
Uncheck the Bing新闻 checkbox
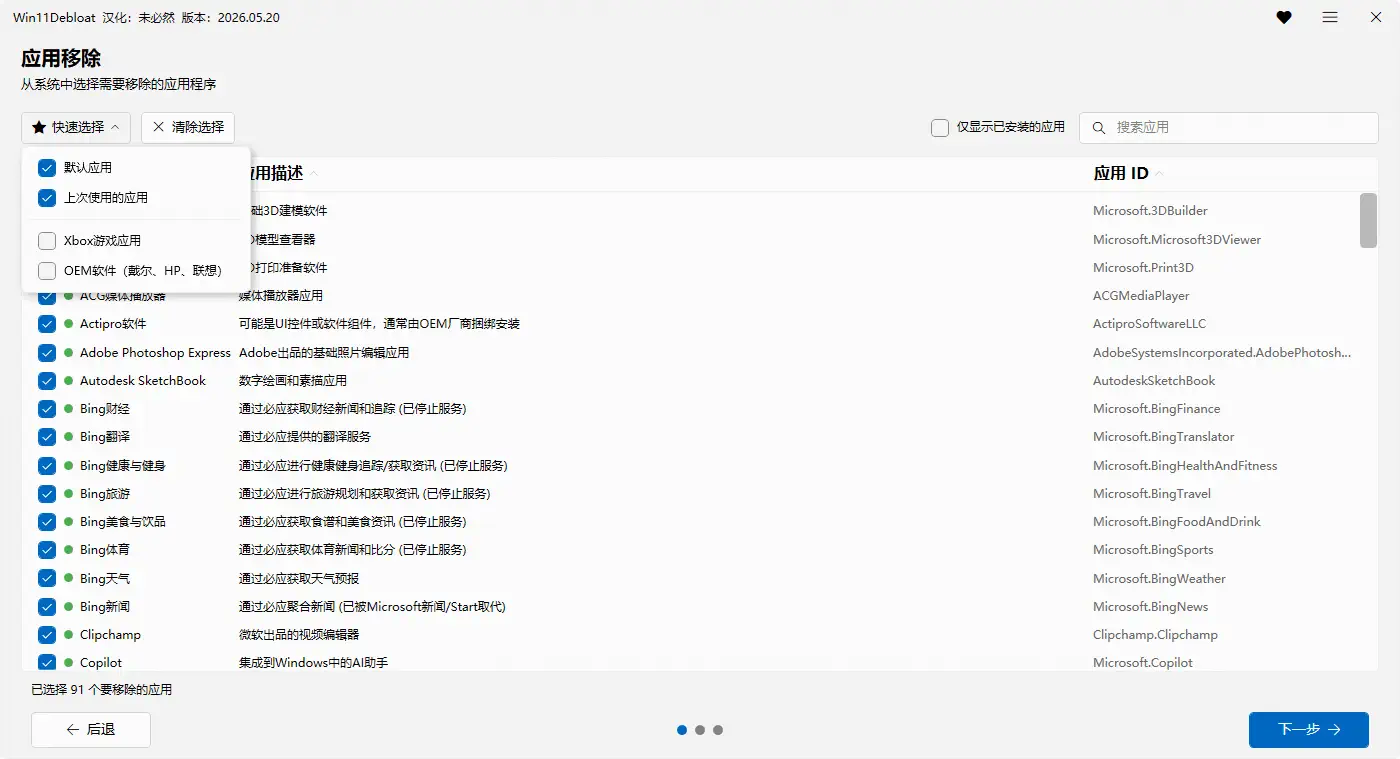tap(47, 607)
